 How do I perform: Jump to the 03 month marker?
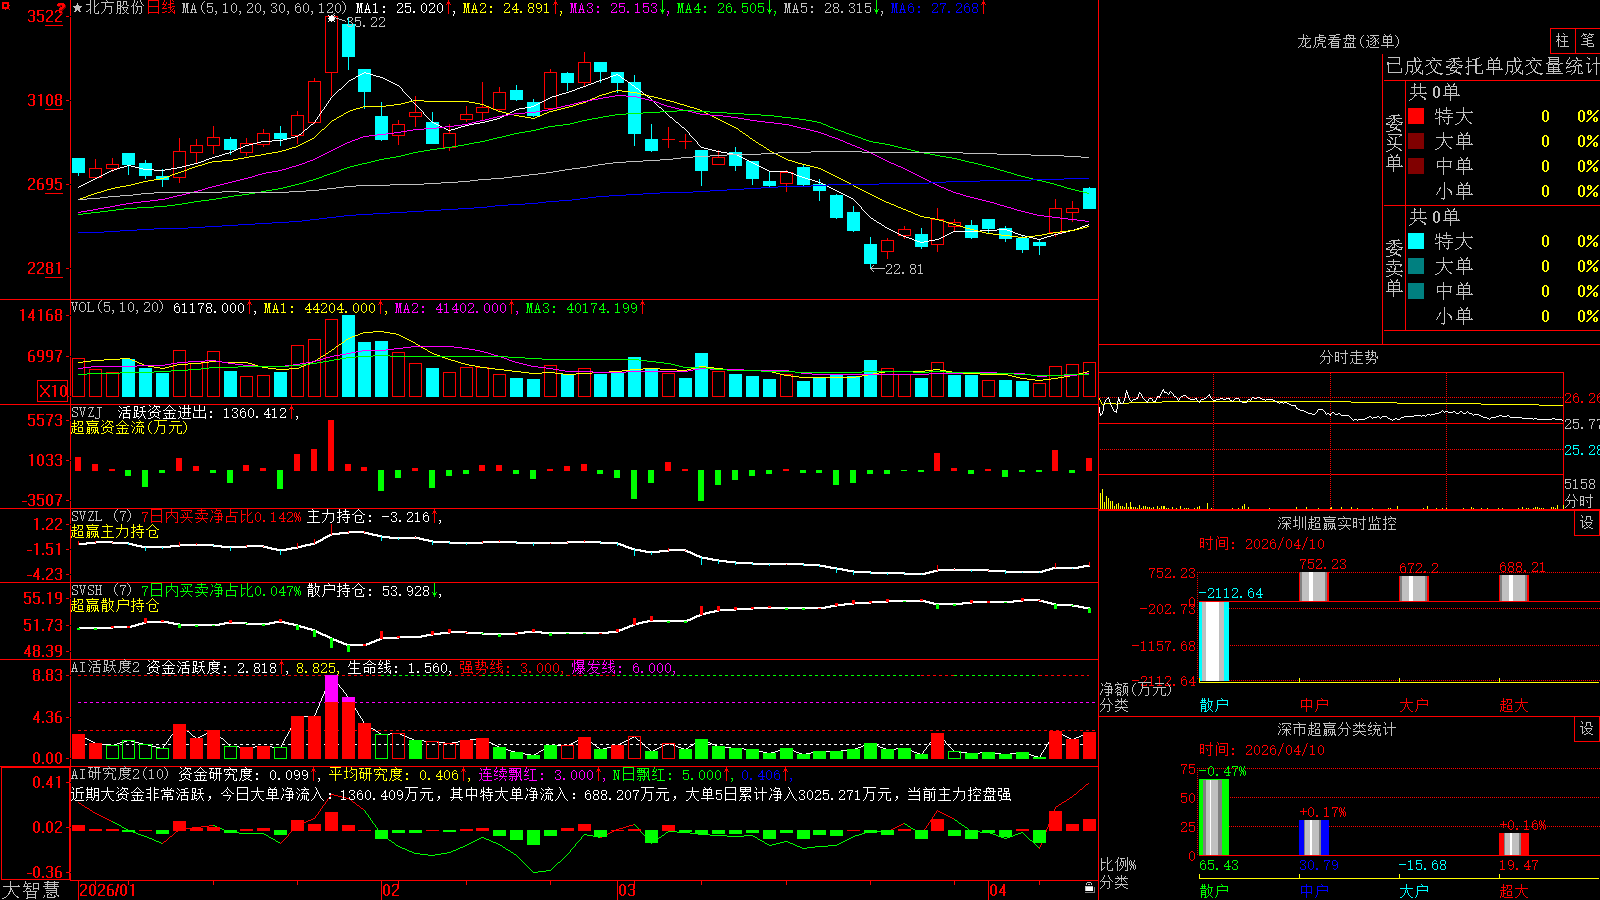click(x=627, y=890)
